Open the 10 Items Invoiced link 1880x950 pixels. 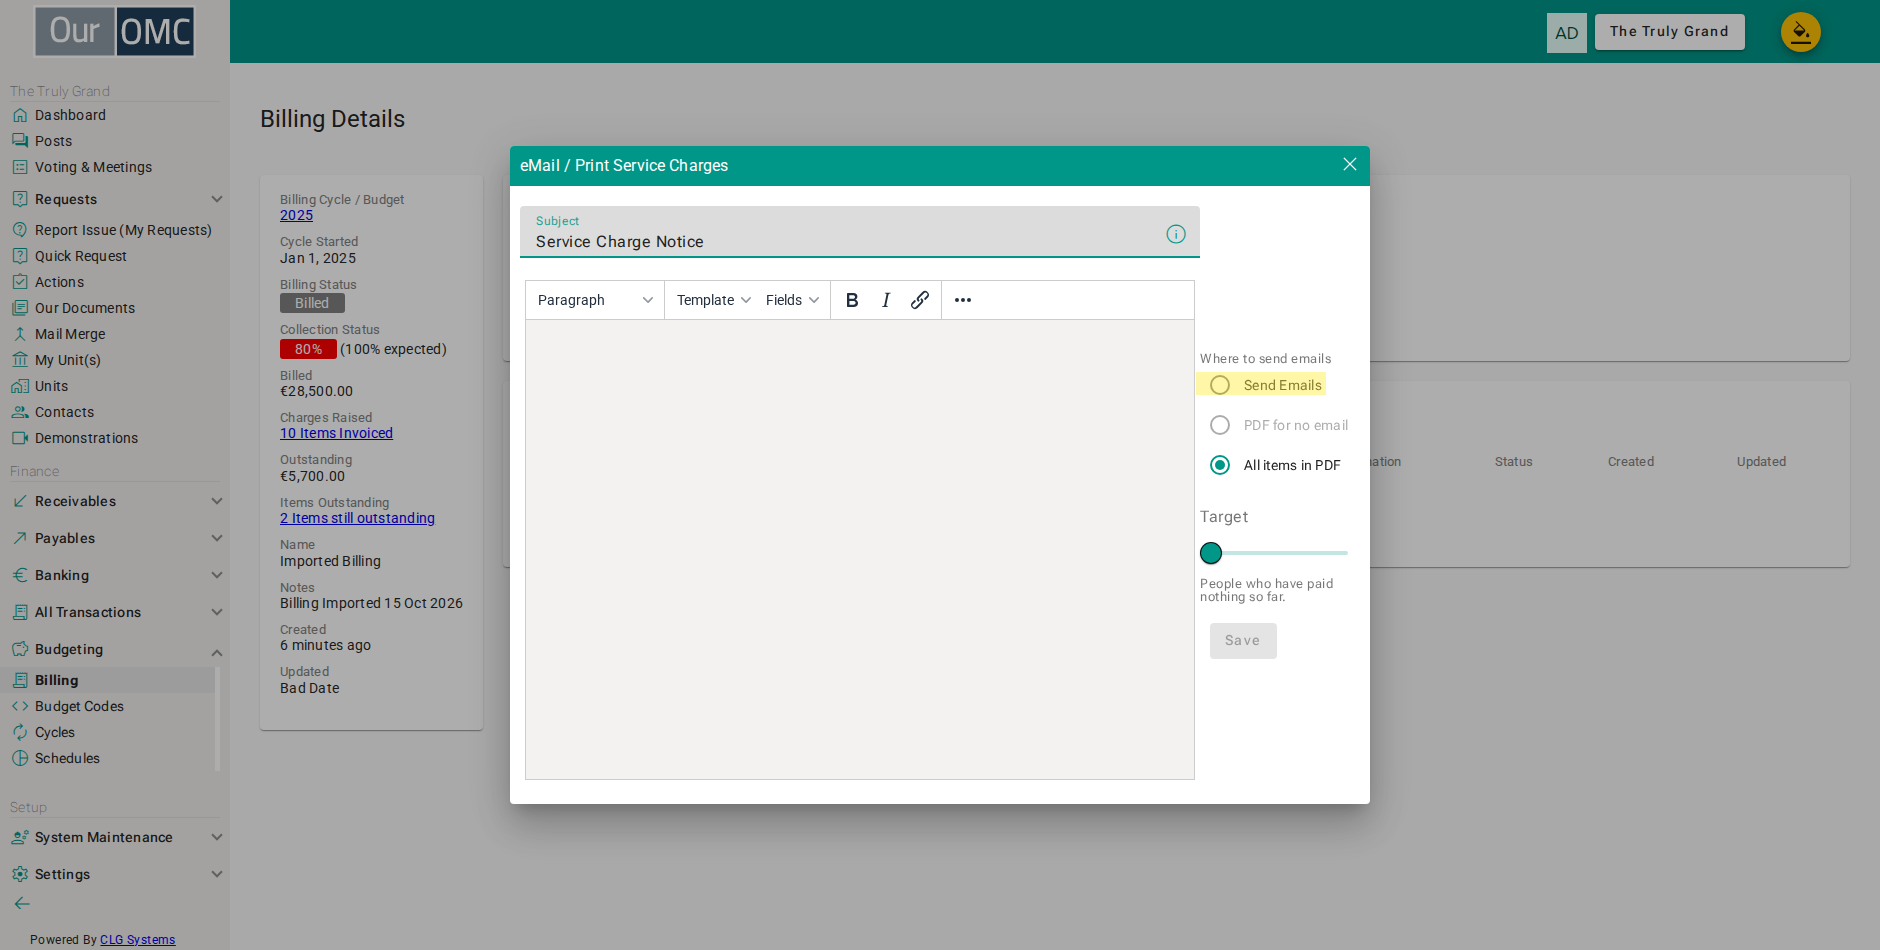[336, 433]
